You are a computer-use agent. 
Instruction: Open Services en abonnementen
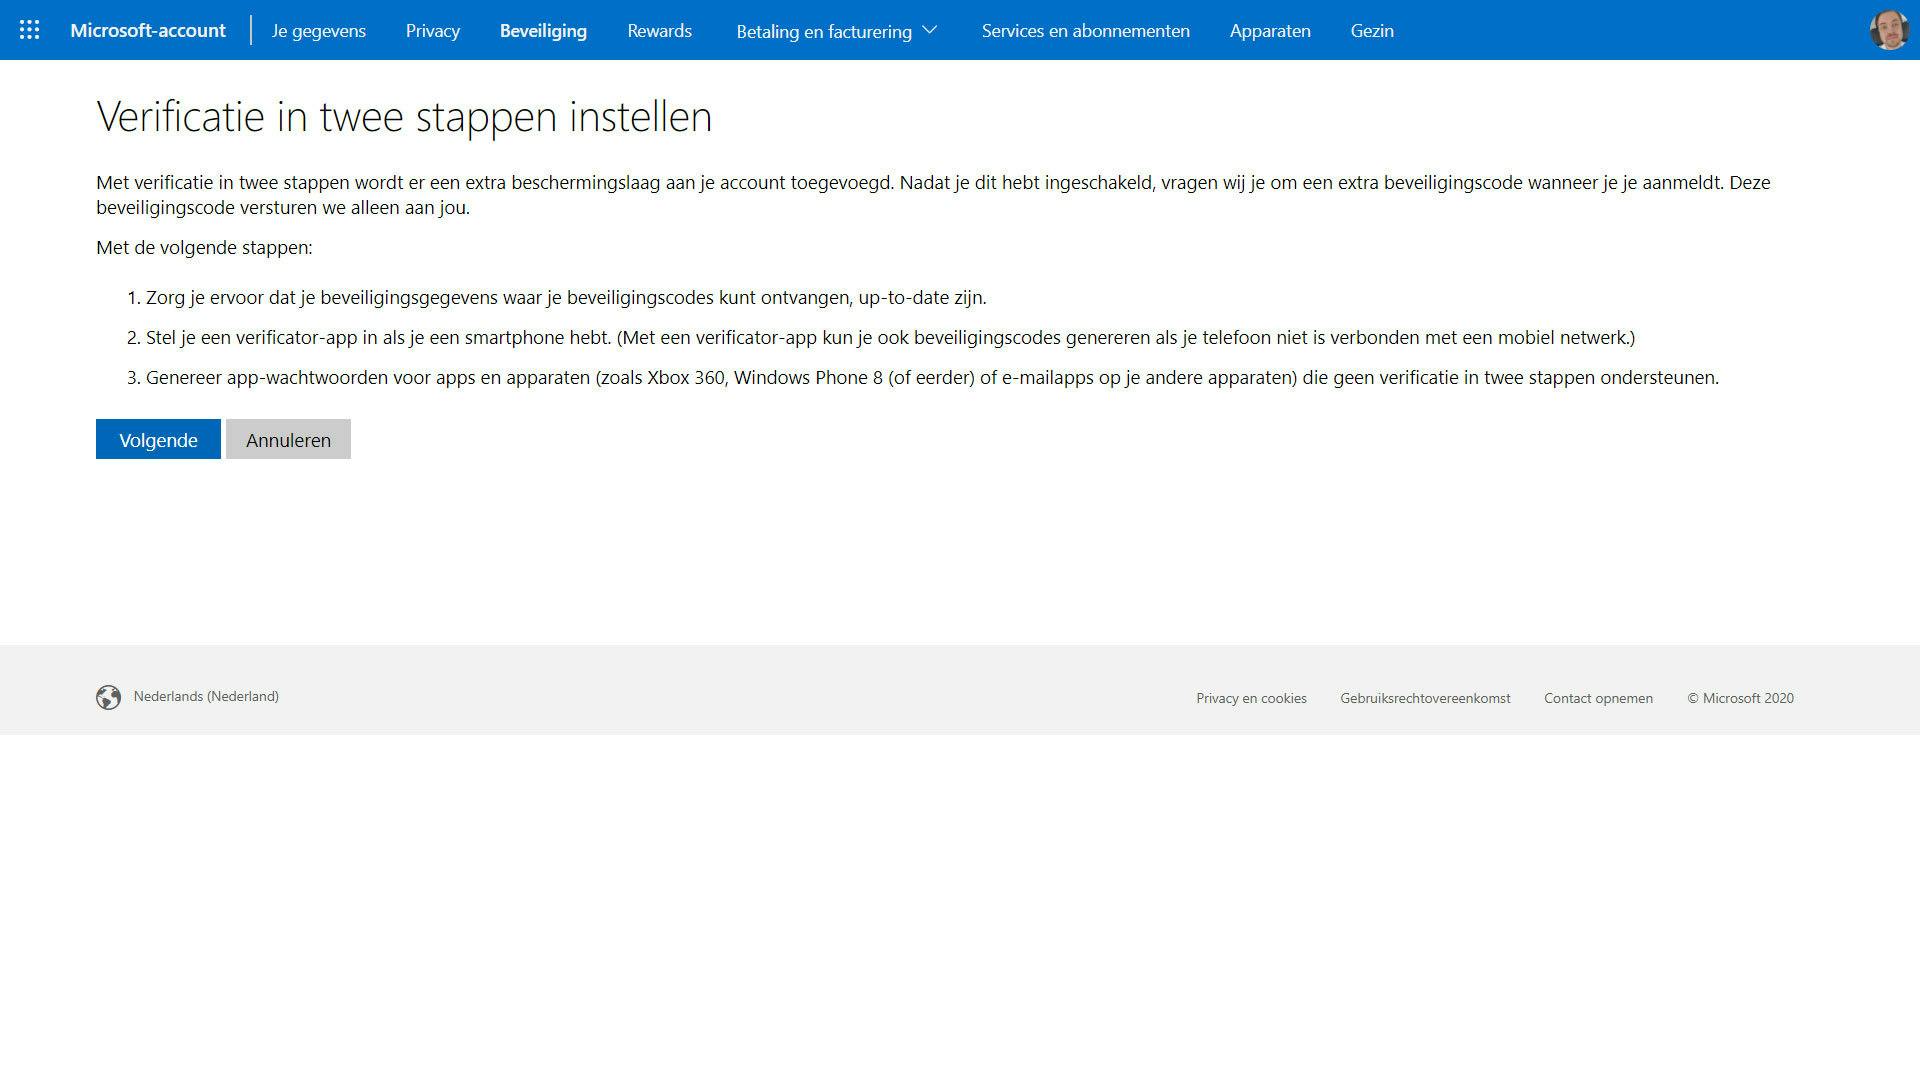click(x=1085, y=31)
